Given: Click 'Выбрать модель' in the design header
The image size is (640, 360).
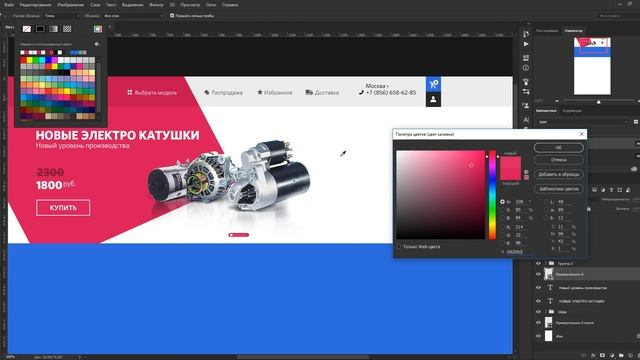Looking at the screenshot, I should click(152, 93).
